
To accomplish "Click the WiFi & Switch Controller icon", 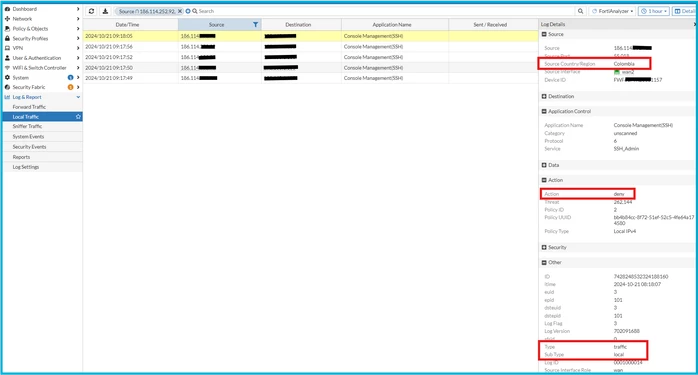I will pos(7,68).
